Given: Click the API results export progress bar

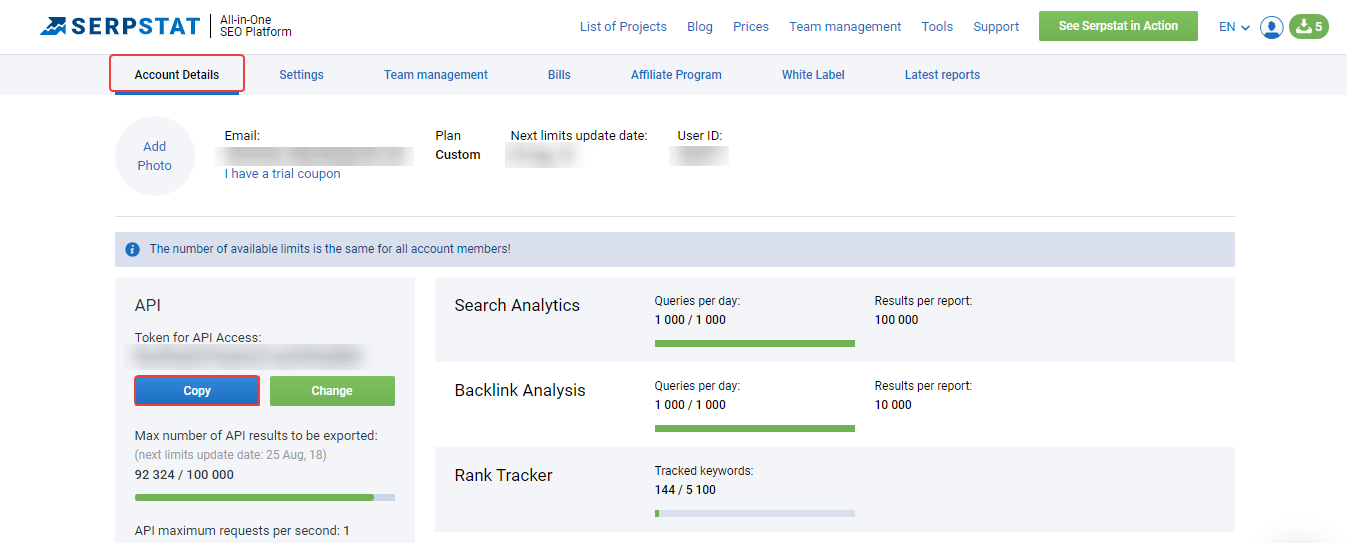Looking at the screenshot, I should coord(265,497).
